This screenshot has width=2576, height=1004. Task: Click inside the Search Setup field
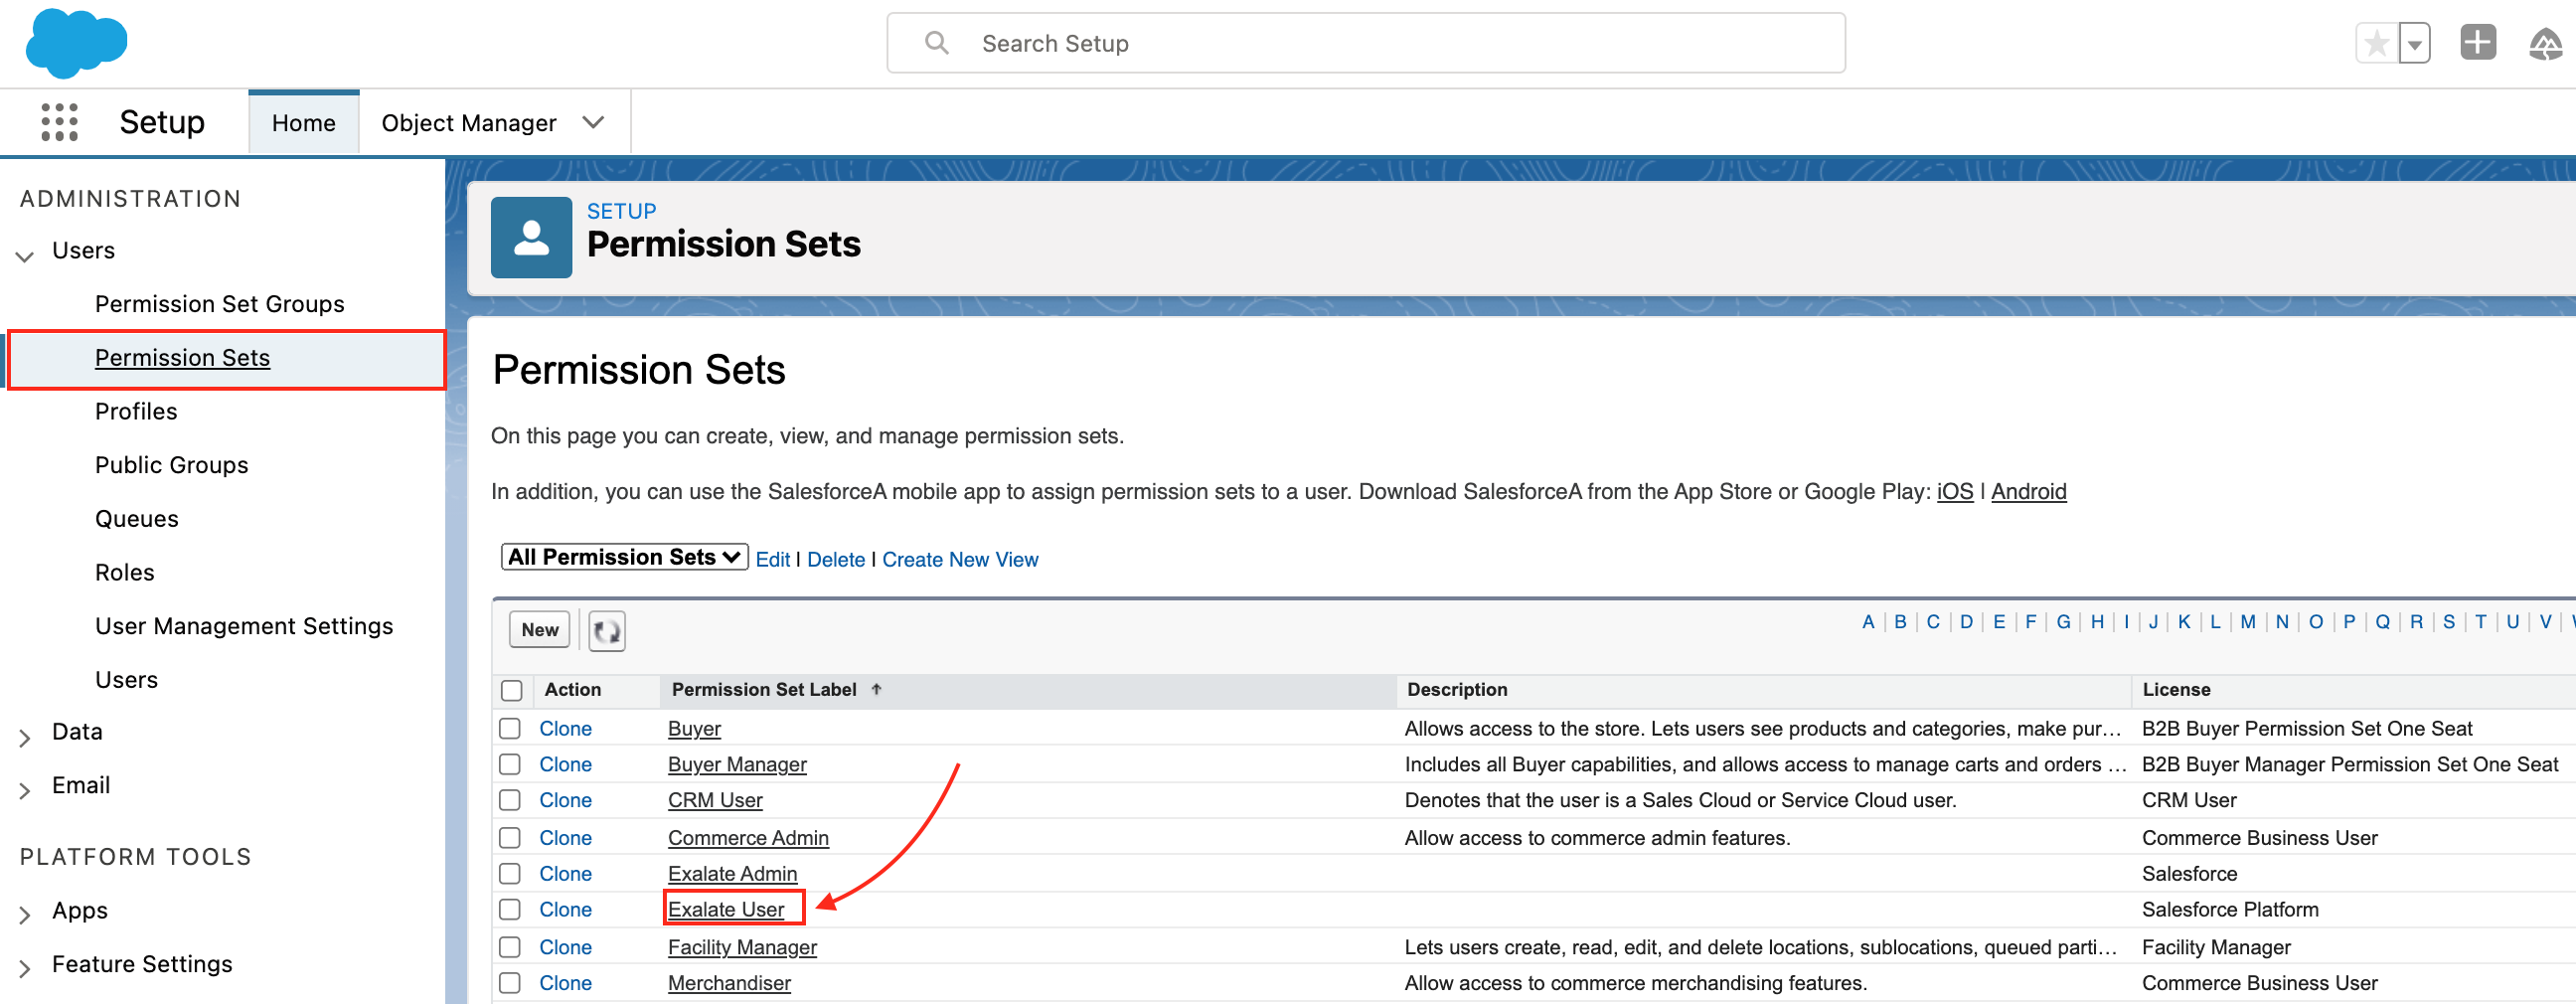[x=1366, y=43]
